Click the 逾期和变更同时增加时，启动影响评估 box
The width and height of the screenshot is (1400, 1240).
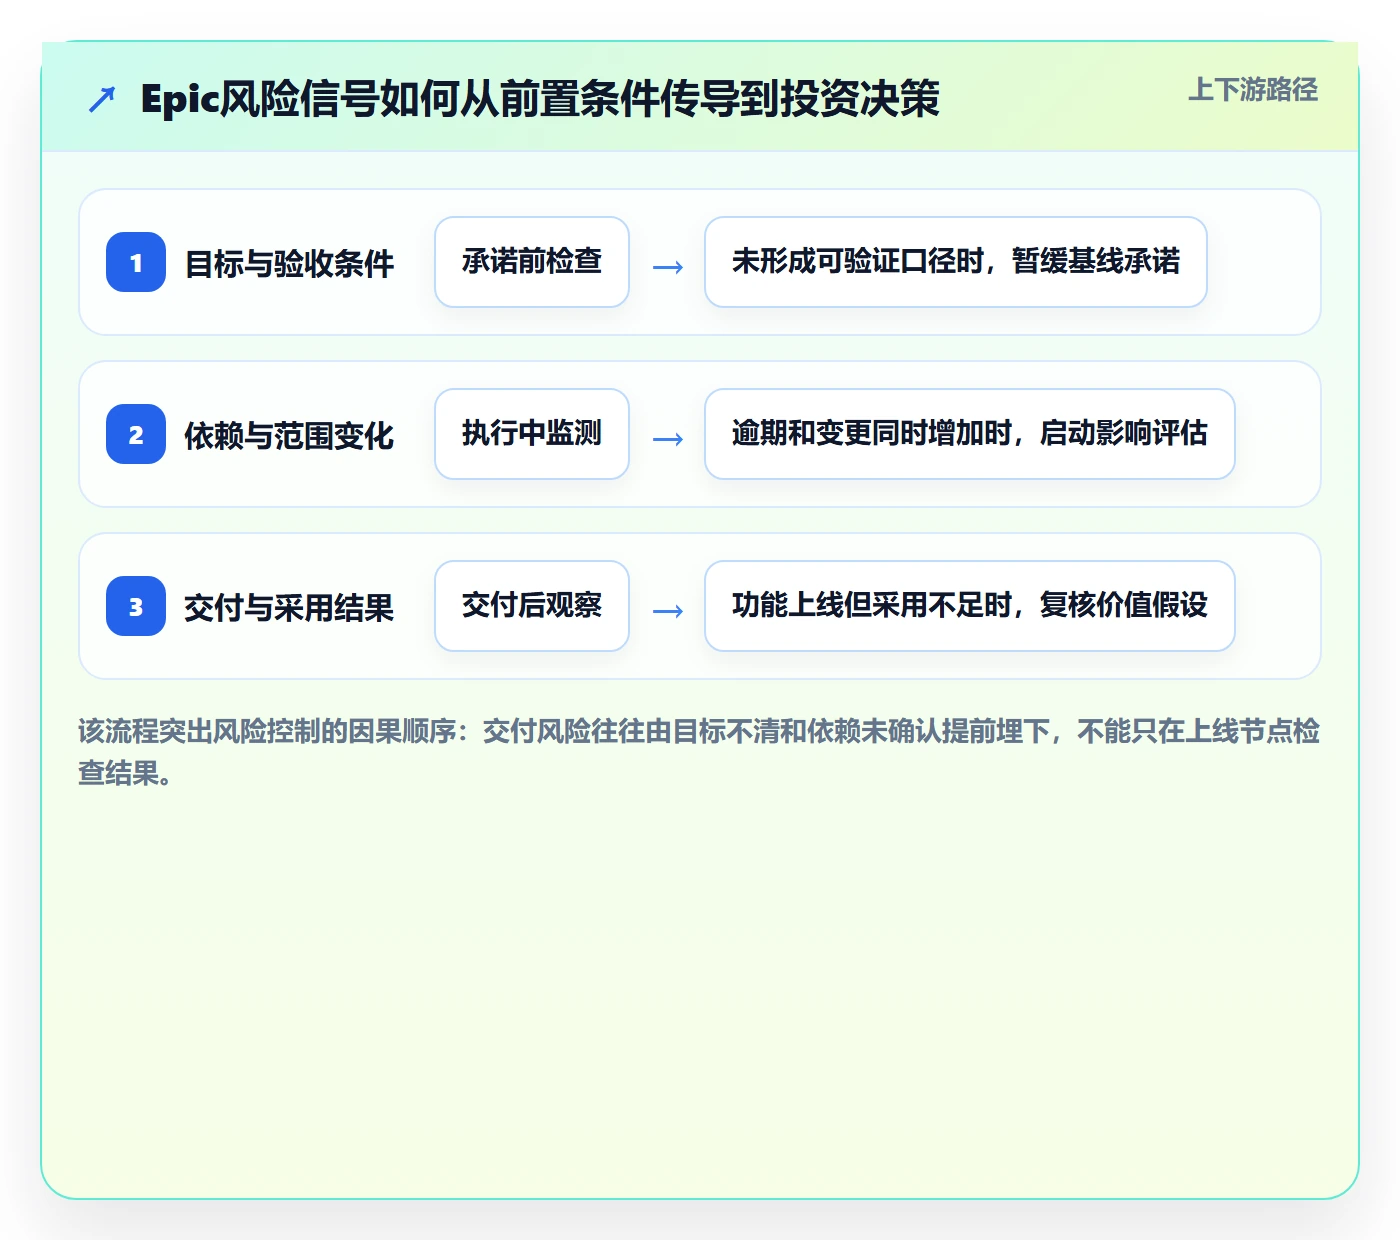(970, 434)
